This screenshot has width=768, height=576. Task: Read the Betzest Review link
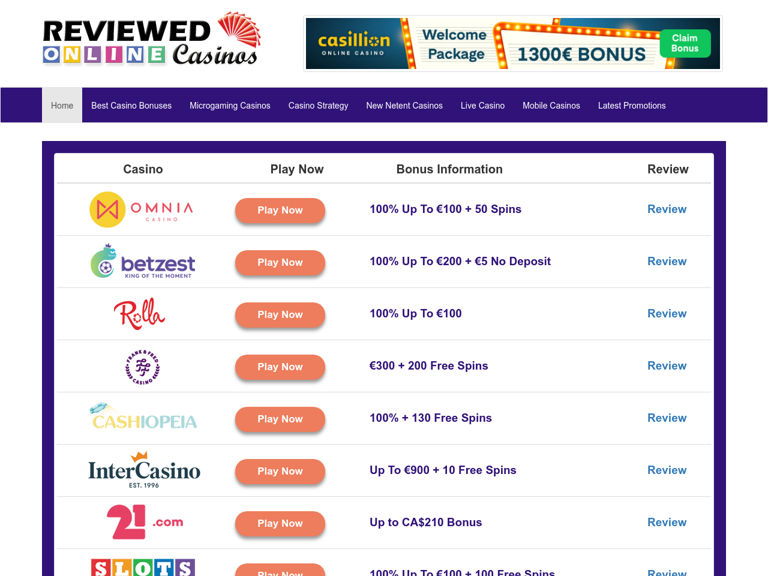point(666,261)
